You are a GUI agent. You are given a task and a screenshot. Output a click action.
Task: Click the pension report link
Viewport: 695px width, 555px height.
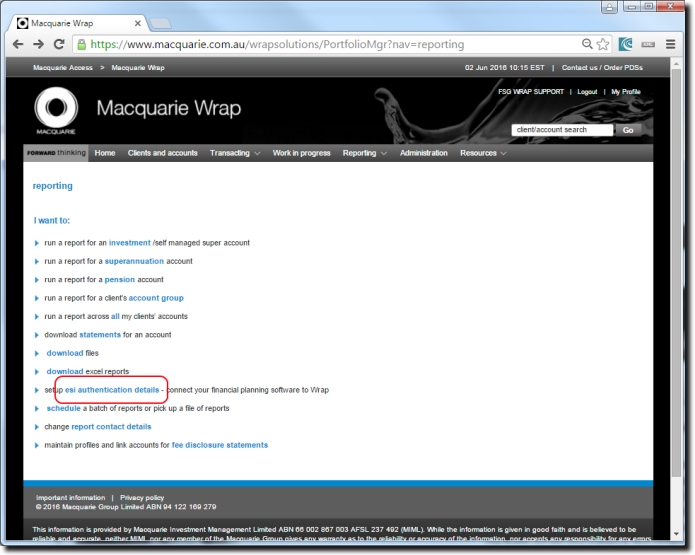pos(120,280)
